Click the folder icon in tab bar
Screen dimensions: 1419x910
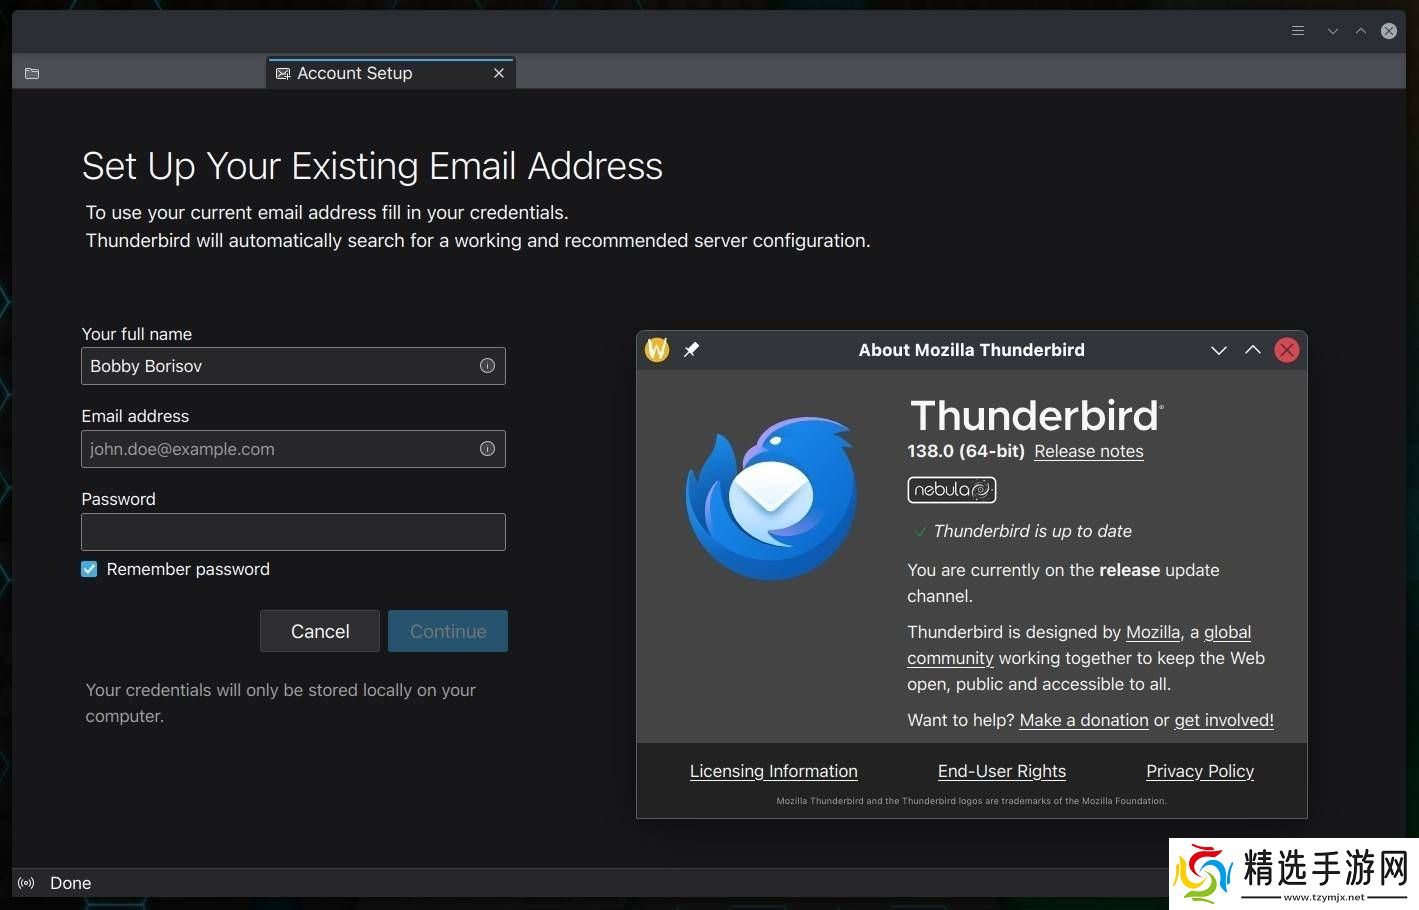pyautogui.click(x=32, y=74)
